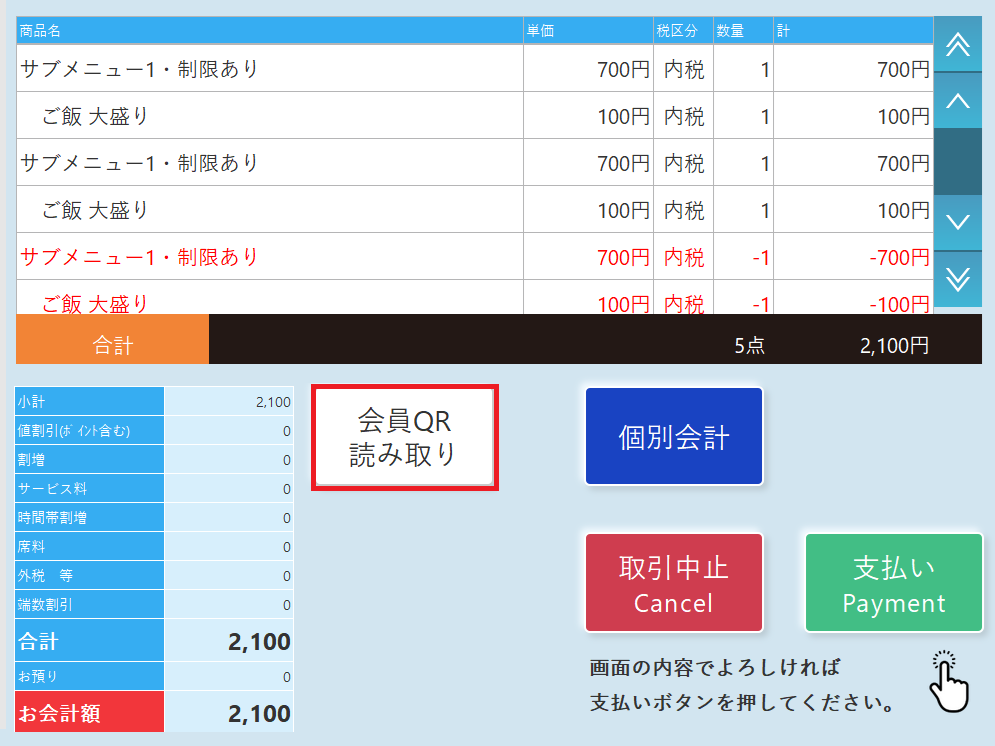Screen dimensions: 995x746
Task: Cancel the transaction with 取引中止 Cancel
Action: pos(674,582)
